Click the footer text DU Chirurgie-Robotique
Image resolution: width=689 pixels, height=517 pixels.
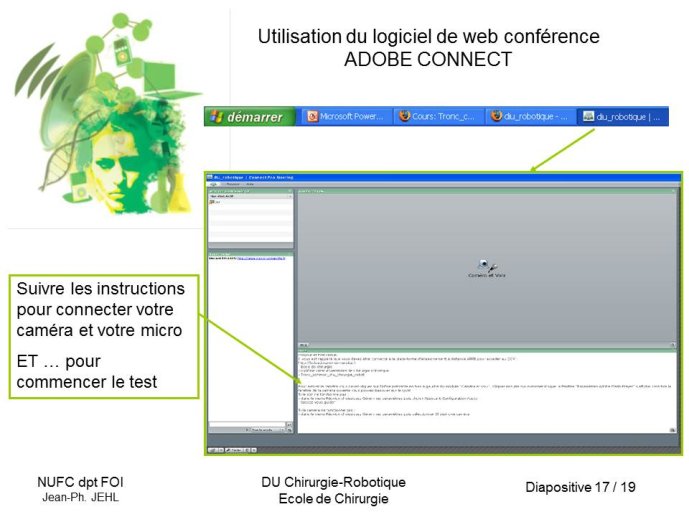tap(333, 482)
